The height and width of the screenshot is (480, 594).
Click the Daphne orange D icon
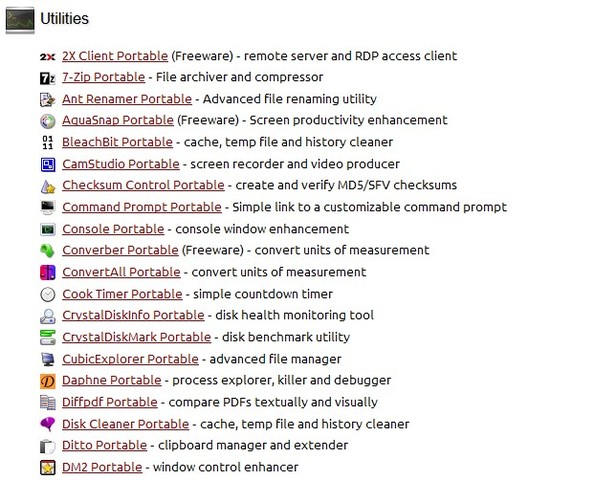coord(48,381)
